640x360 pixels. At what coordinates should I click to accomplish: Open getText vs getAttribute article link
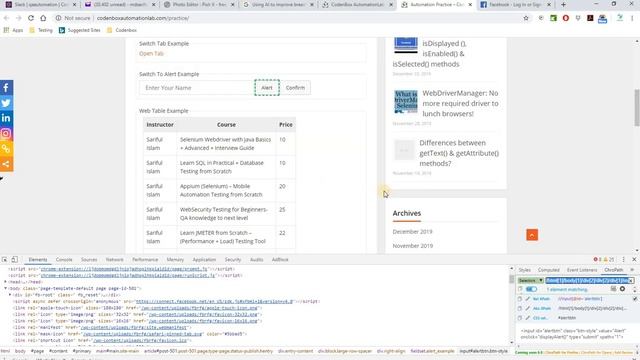(459, 153)
